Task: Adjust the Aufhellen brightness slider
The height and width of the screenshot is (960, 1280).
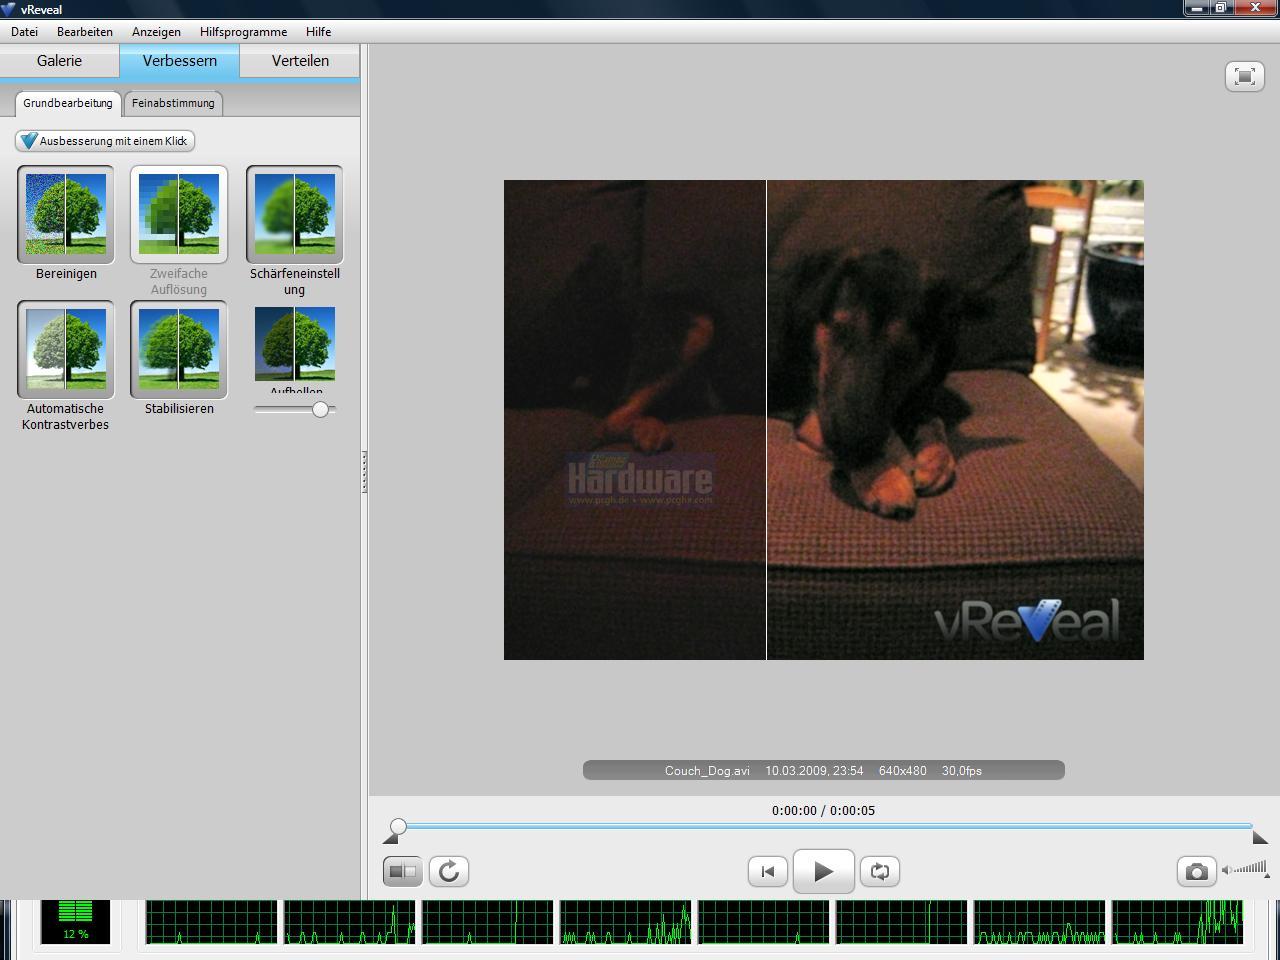Action: point(320,409)
